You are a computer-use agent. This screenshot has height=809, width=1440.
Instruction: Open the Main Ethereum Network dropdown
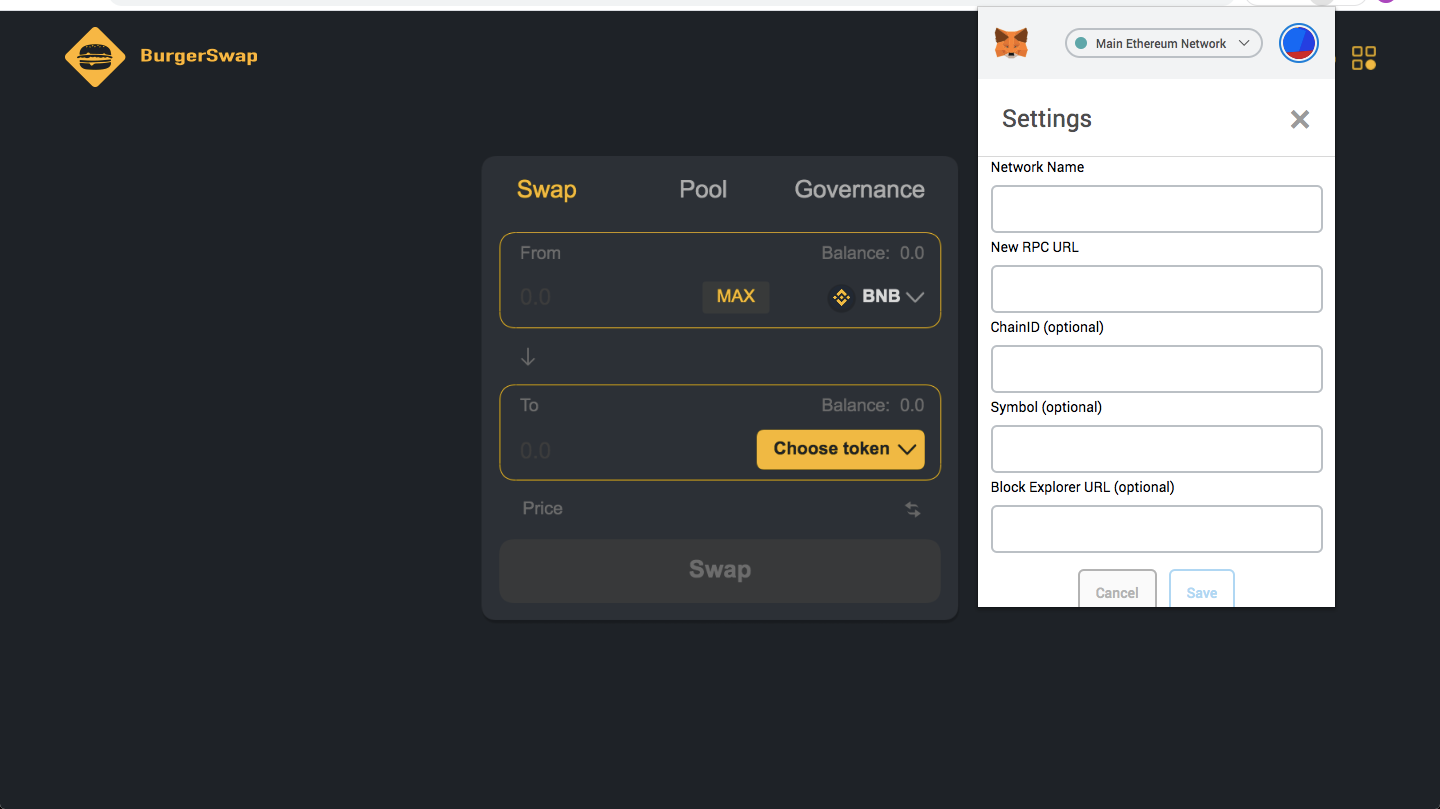click(1164, 43)
